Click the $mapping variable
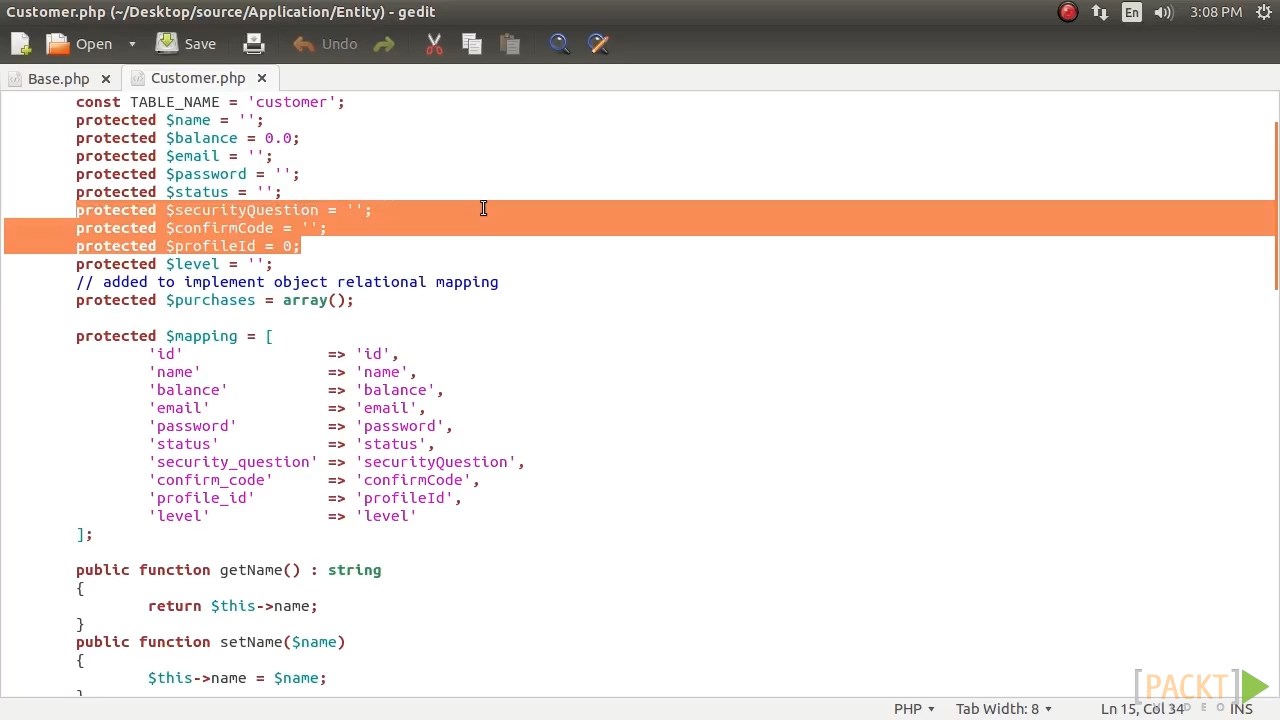Viewport: 1280px width, 720px height. pos(201,336)
